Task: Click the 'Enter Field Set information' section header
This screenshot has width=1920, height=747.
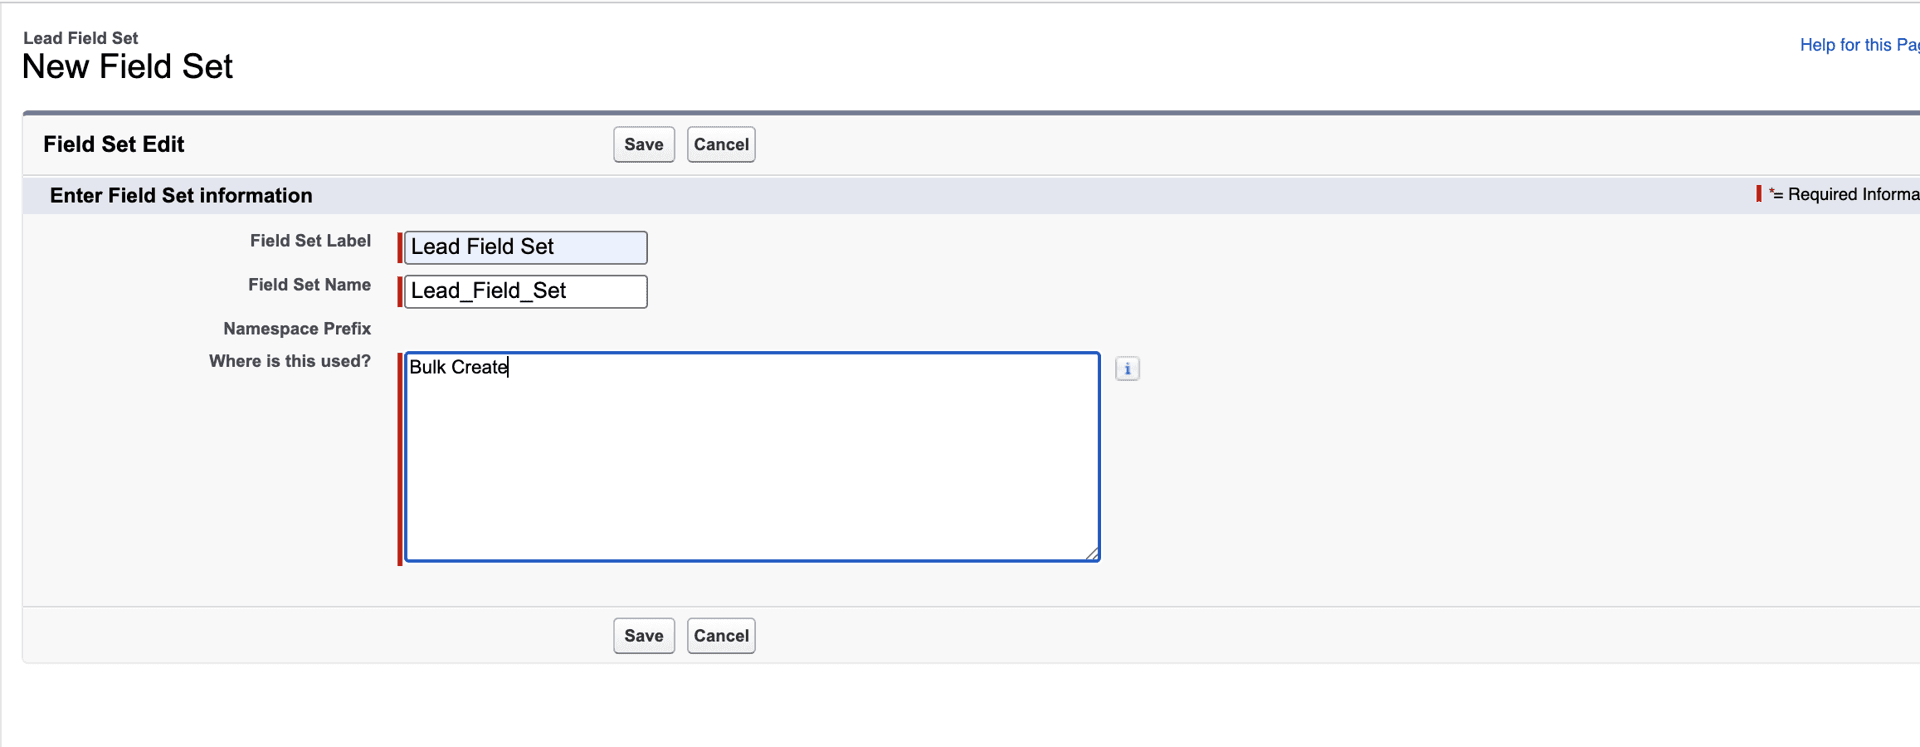Action: click(x=180, y=195)
